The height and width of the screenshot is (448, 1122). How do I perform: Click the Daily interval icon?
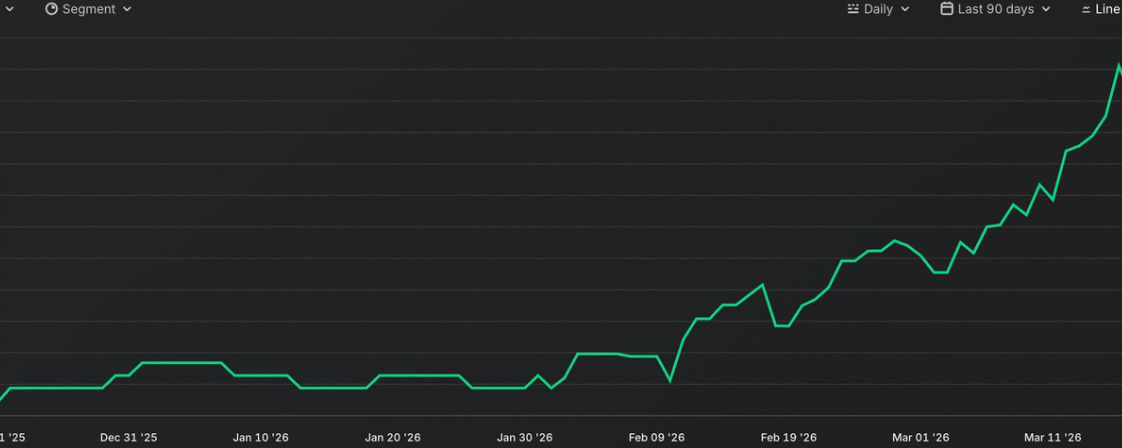tap(853, 9)
